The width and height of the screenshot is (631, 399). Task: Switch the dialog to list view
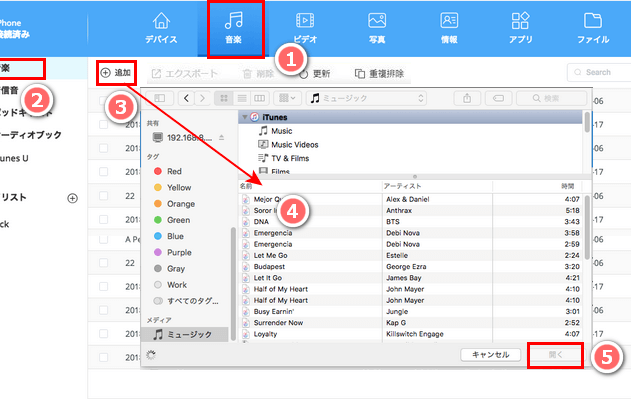click(242, 98)
